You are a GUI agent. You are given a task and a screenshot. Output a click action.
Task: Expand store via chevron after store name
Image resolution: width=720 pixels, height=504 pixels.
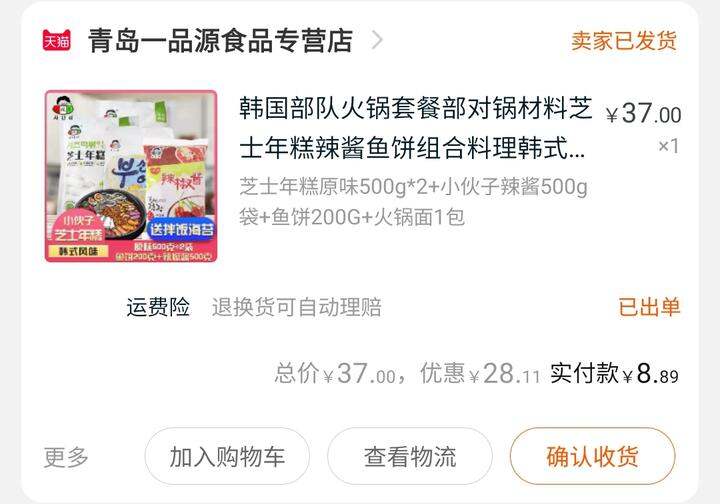pos(377,40)
